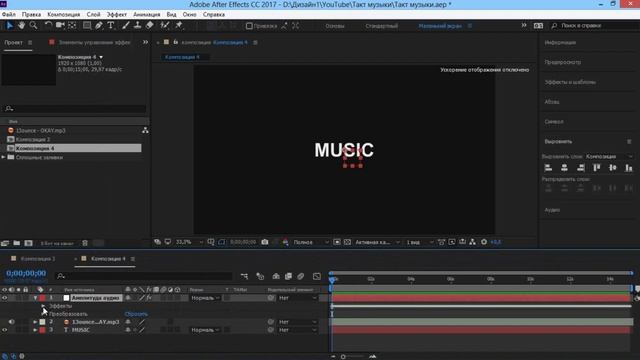Hide the MUSIC text layer eye

[x=4, y=330]
